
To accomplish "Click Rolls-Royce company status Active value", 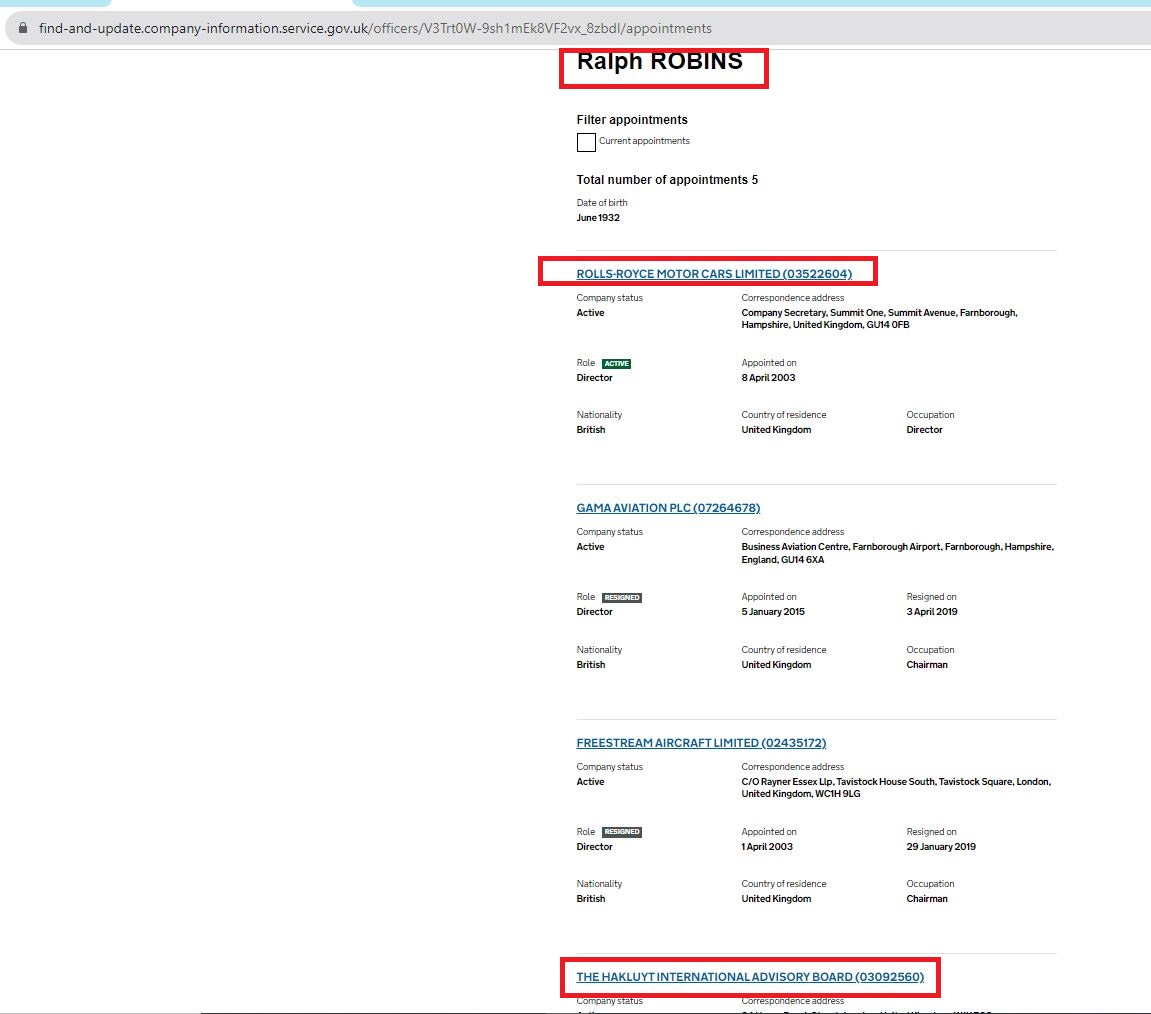I will 590,313.
